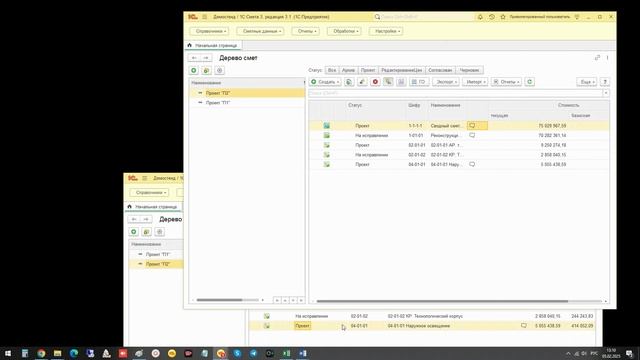Click the green add button above front tree panel
This screenshot has width=640, height=360.
(x=194, y=71)
